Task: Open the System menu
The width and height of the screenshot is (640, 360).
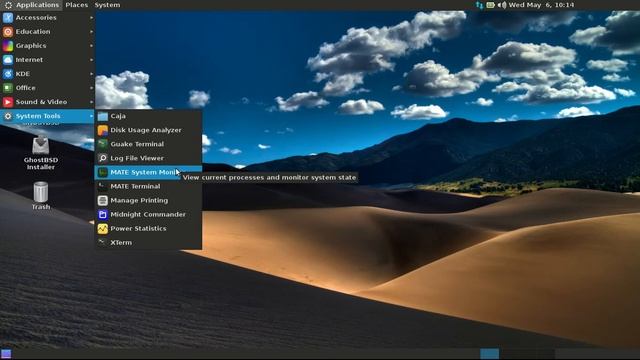Action: [x=107, y=5]
